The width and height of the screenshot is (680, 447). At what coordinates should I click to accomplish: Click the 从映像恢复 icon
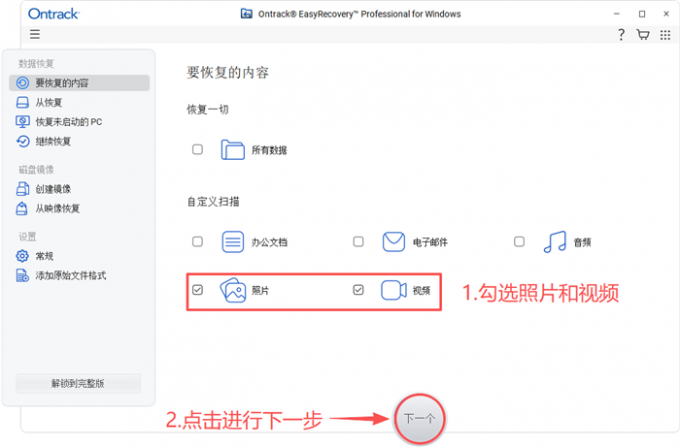pos(22,209)
